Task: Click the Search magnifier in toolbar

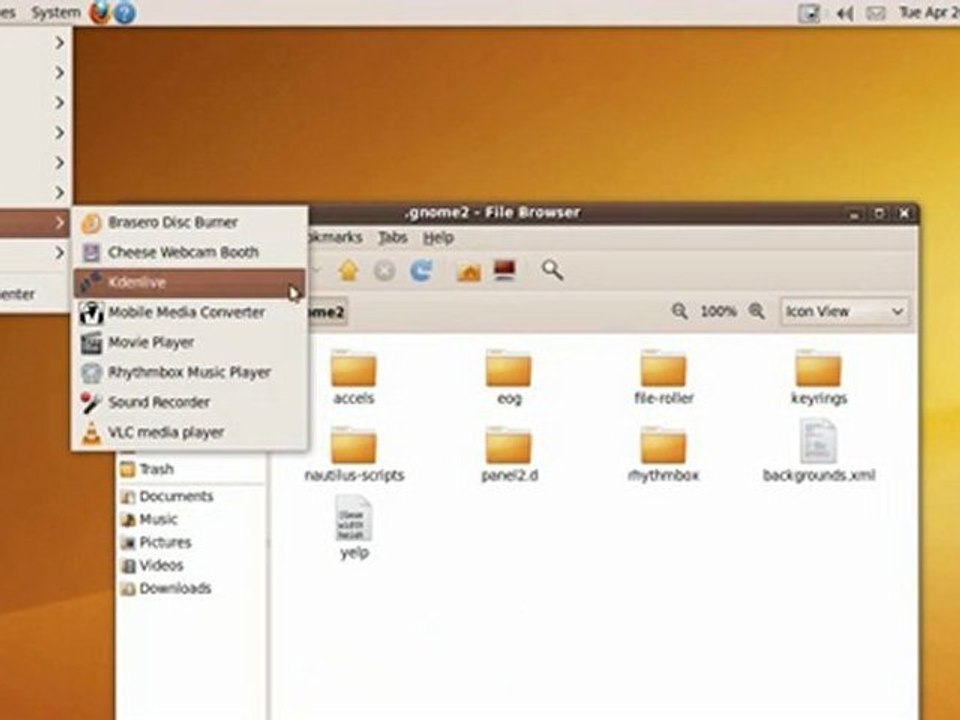Action: coord(552,270)
